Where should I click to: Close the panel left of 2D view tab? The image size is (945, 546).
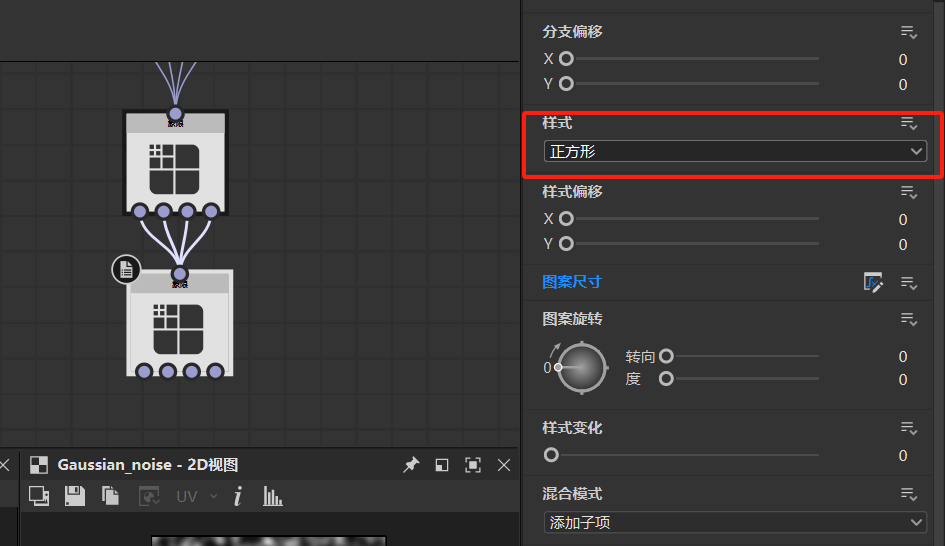point(5,465)
